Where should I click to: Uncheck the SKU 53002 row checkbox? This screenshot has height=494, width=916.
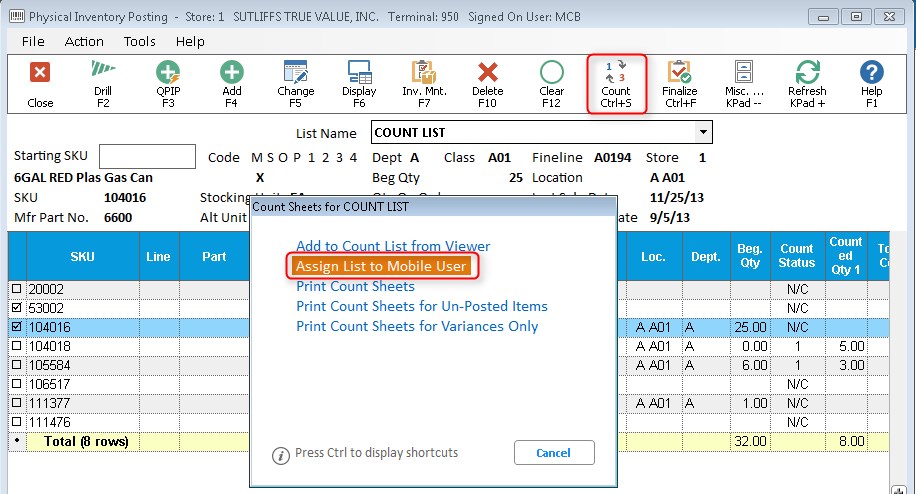coord(16,308)
